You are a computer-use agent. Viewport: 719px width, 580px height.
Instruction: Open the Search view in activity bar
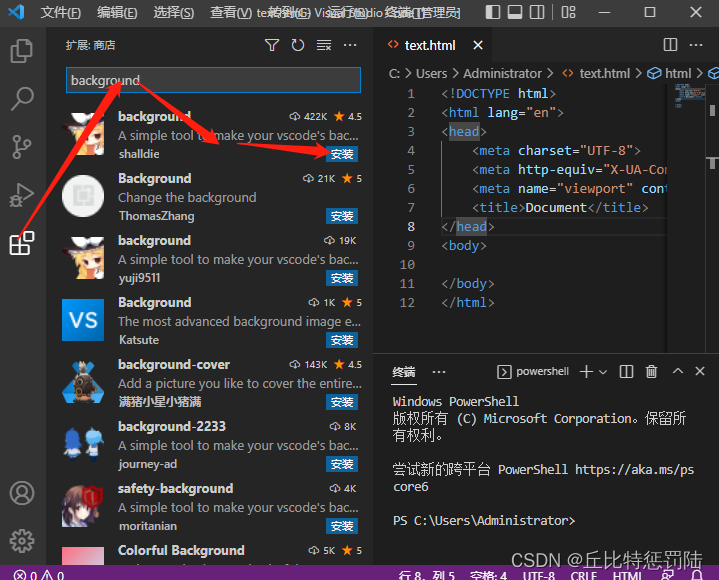pyautogui.click(x=21, y=99)
